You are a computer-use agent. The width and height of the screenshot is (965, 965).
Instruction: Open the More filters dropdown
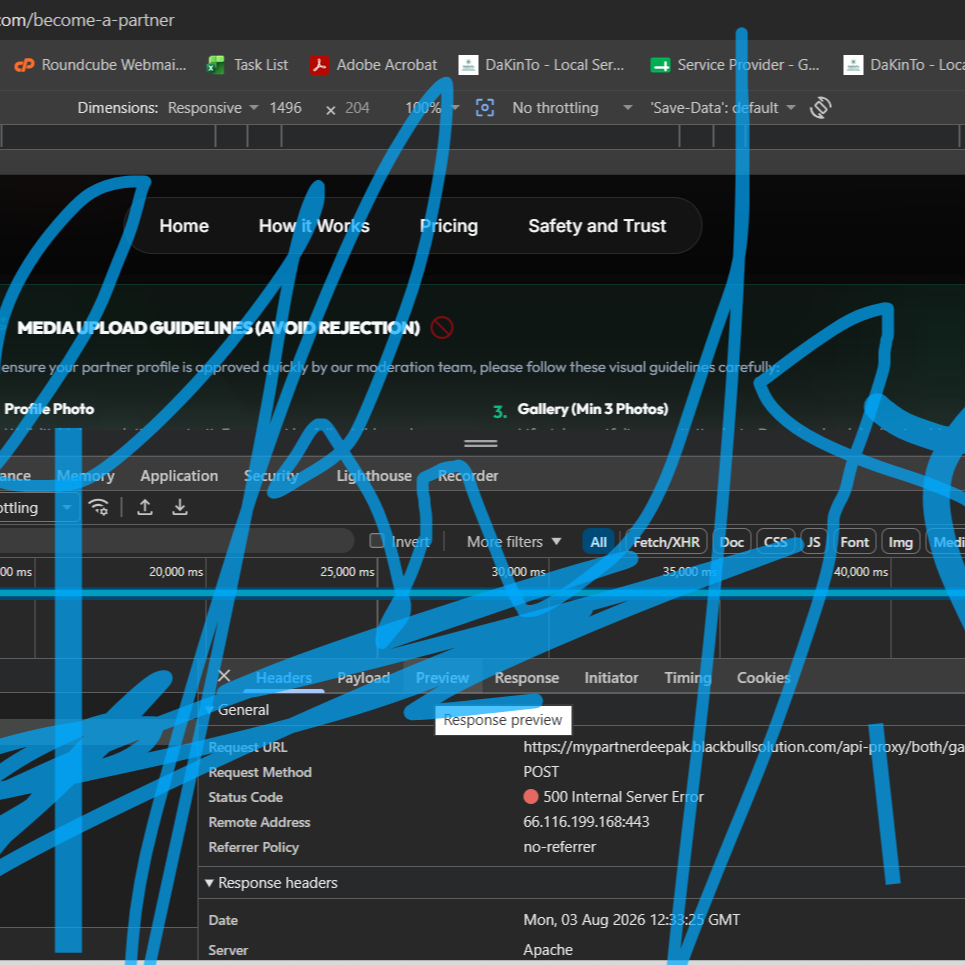tap(514, 542)
